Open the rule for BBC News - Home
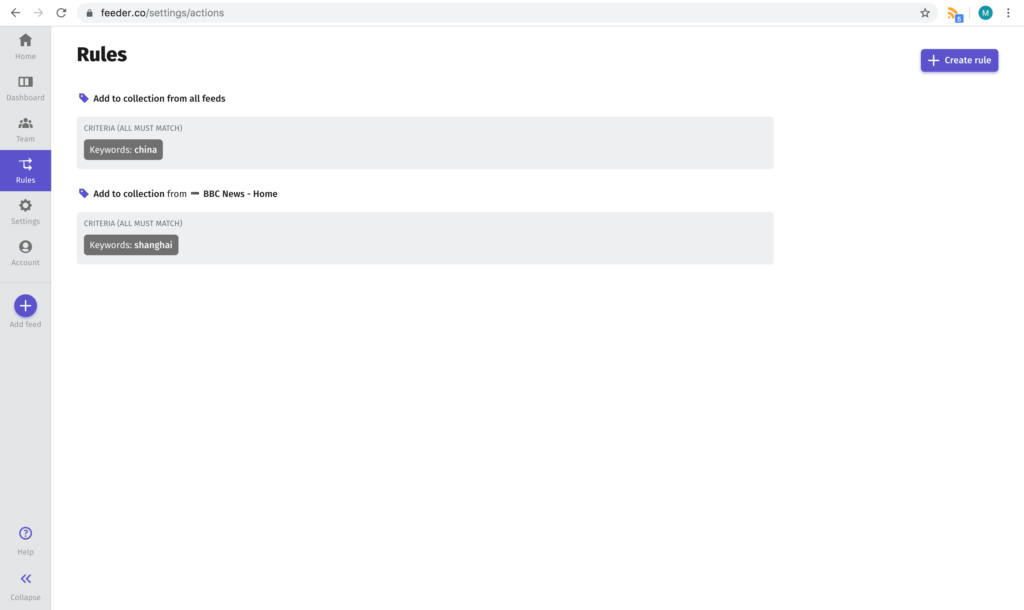1024x610 pixels. pos(185,194)
